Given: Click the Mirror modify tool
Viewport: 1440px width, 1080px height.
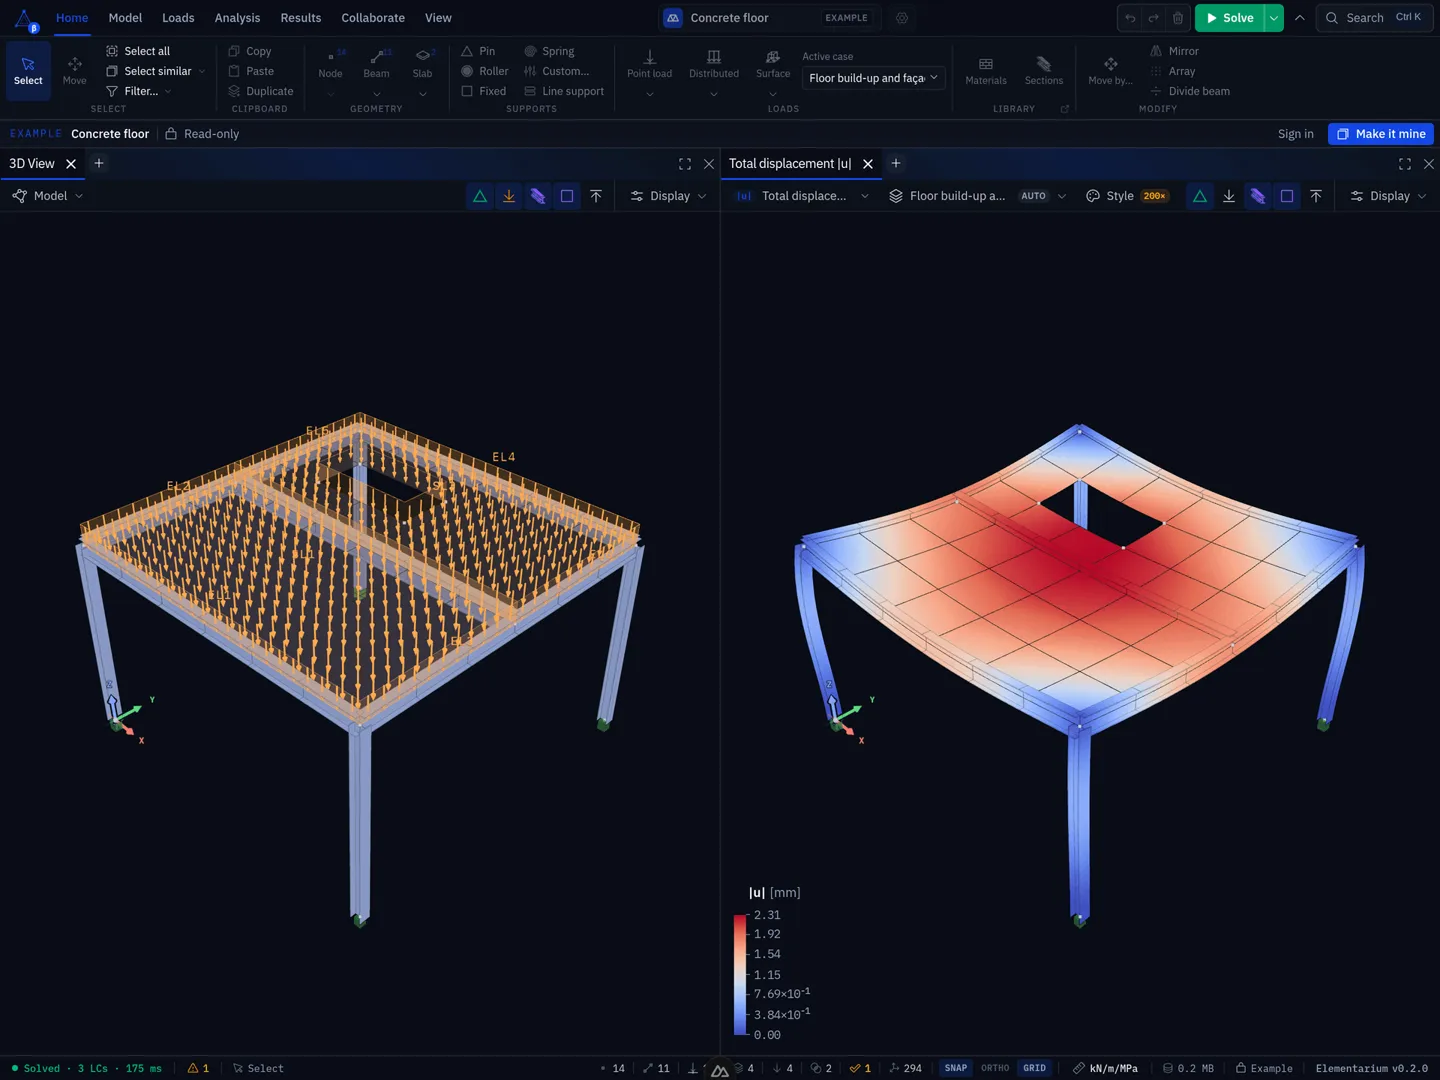Looking at the screenshot, I should coord(1174,51).
